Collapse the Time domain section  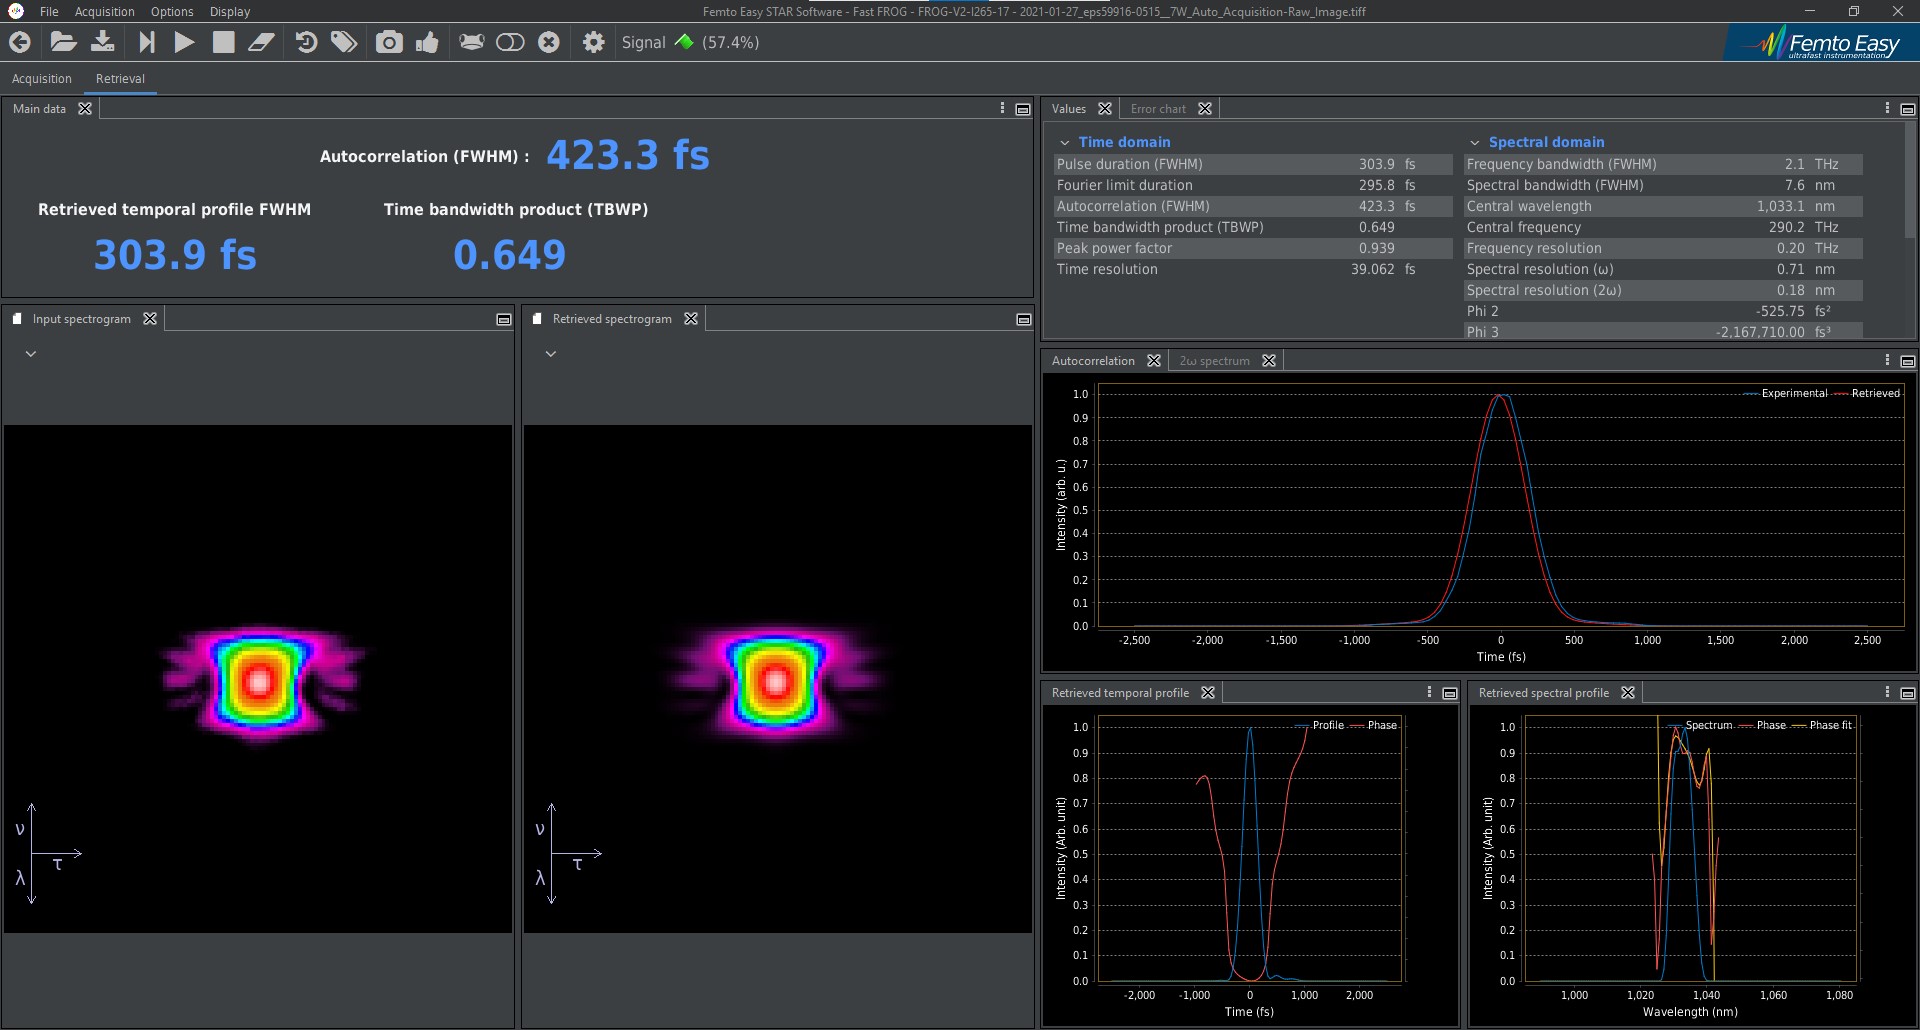1065,143
